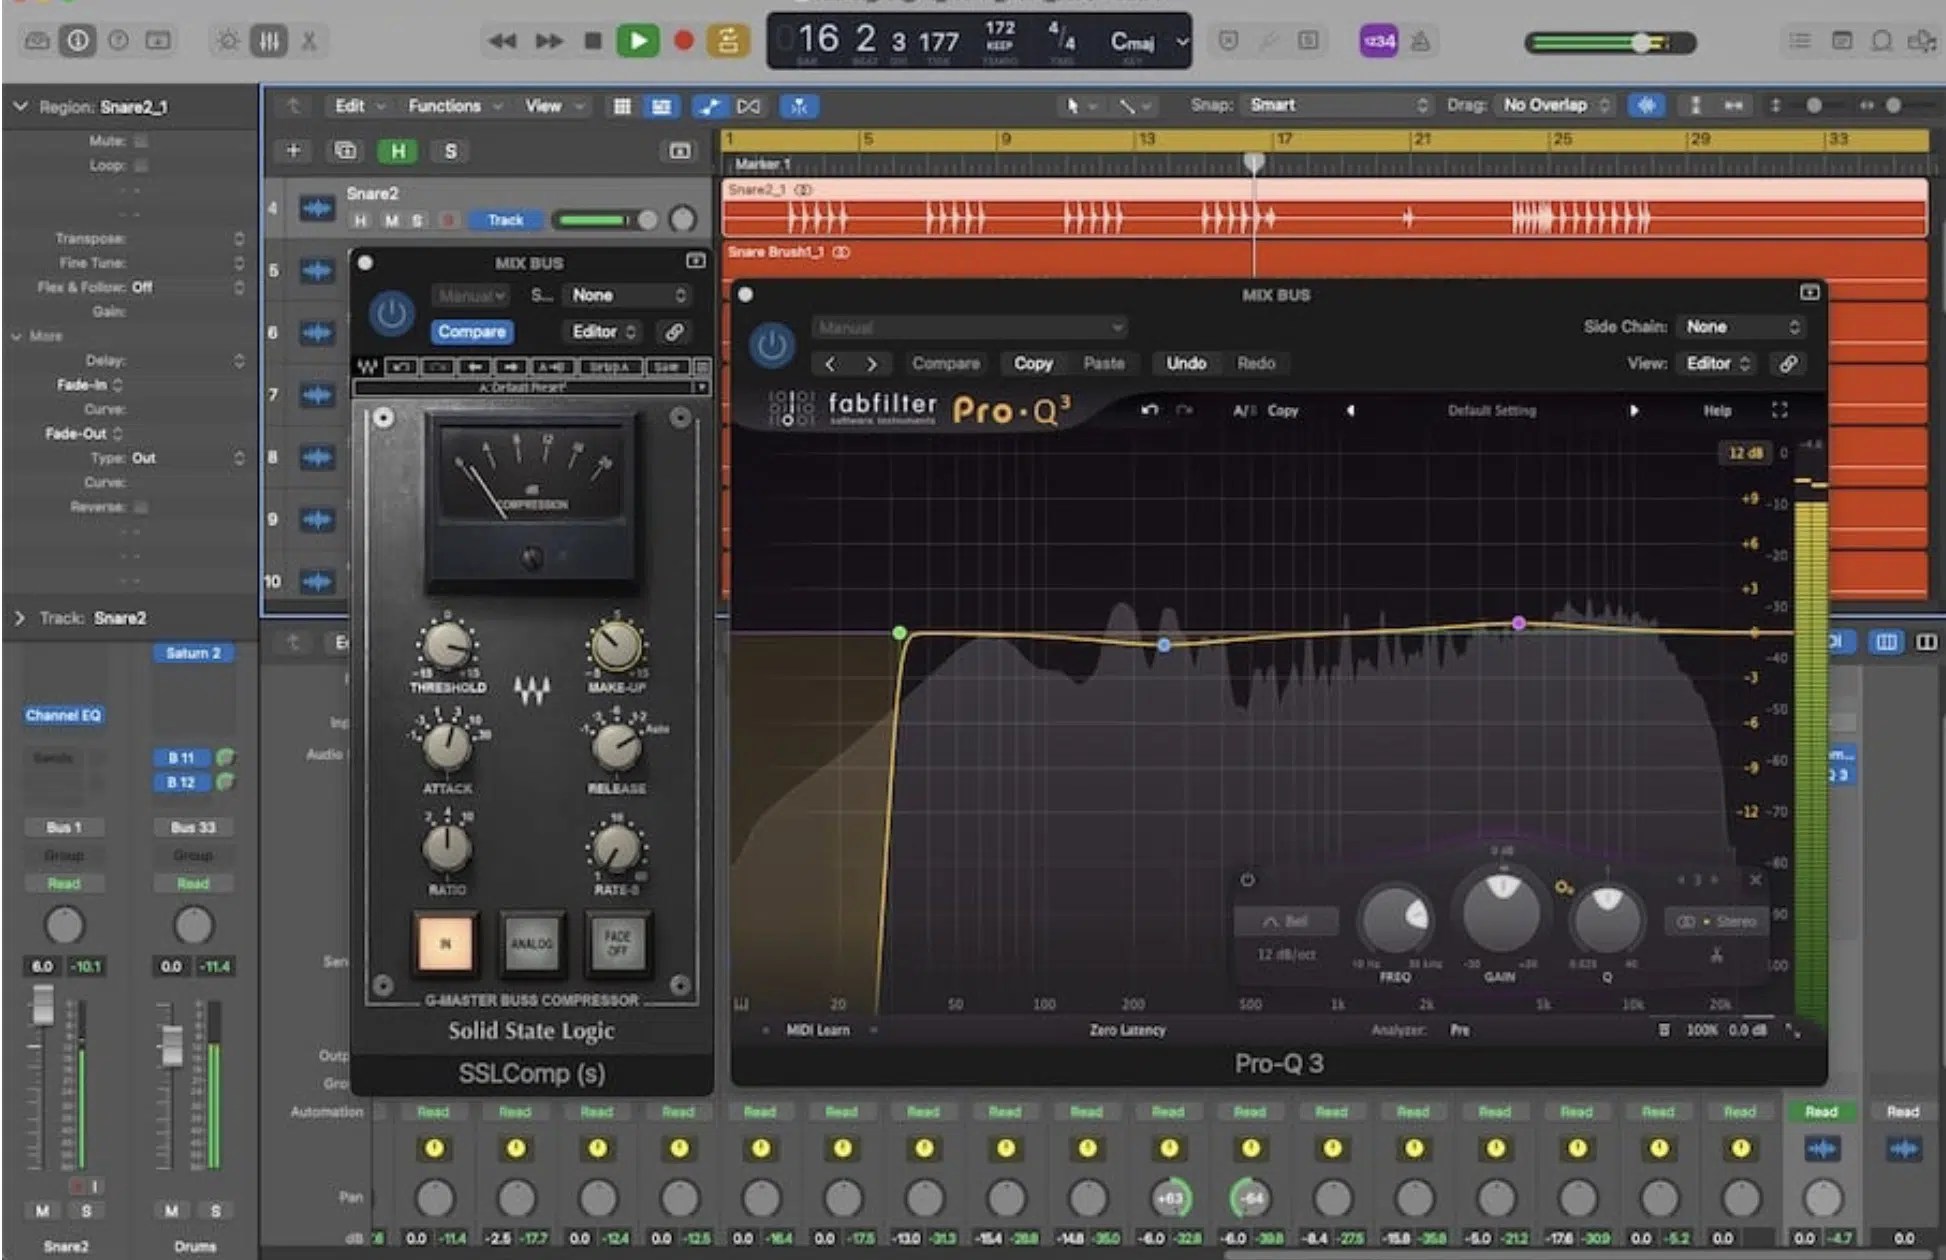Open Pro-Q 3 Side Chain dropdown
This screenshot has width=1946, height=1260.
tap(1741, 327)
